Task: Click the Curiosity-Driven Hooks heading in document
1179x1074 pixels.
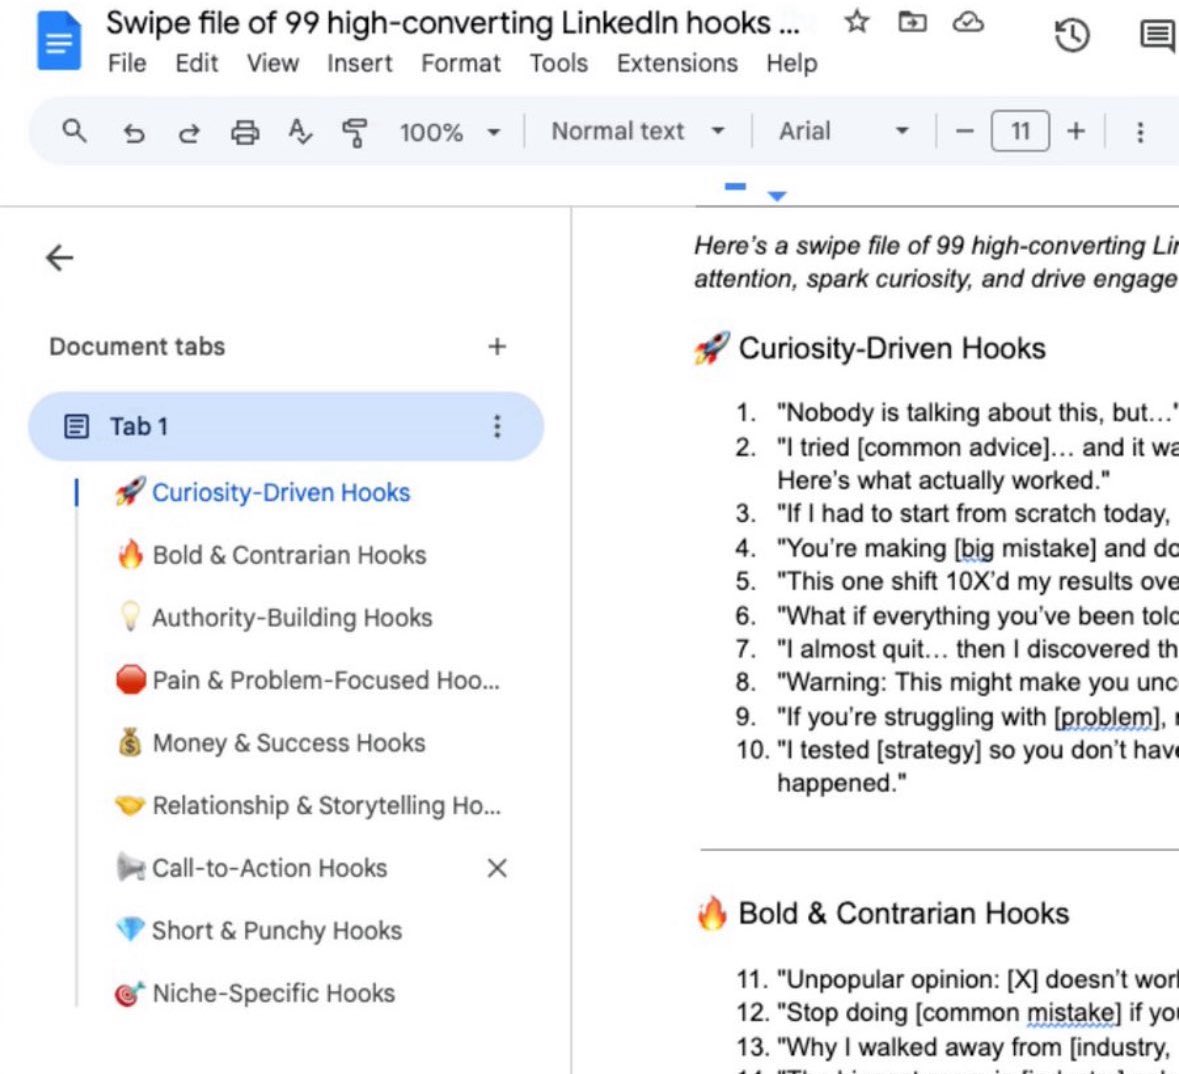Action: (x=892, y=348)
